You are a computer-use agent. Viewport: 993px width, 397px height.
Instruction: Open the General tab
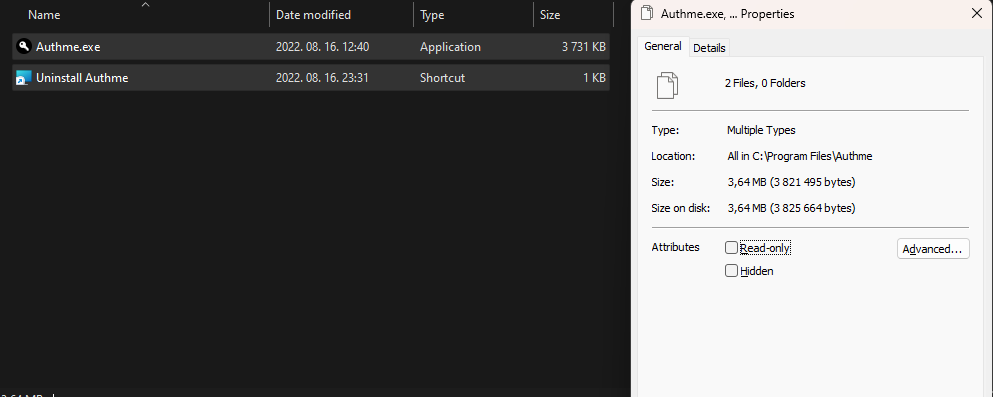pyautogui.click(x=662, y=46)
